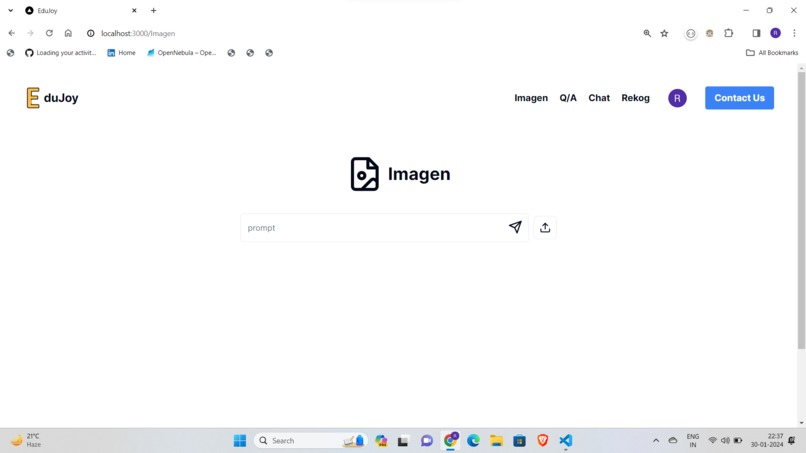Open Brave browser from taskbar
The height and width of the screenshot is (453, 806).
click(542, 441)
